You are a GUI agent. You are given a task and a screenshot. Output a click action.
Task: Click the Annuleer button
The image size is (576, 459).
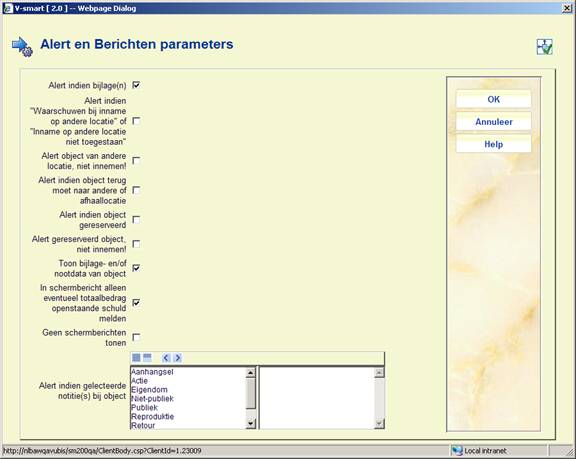coord(493,122)
